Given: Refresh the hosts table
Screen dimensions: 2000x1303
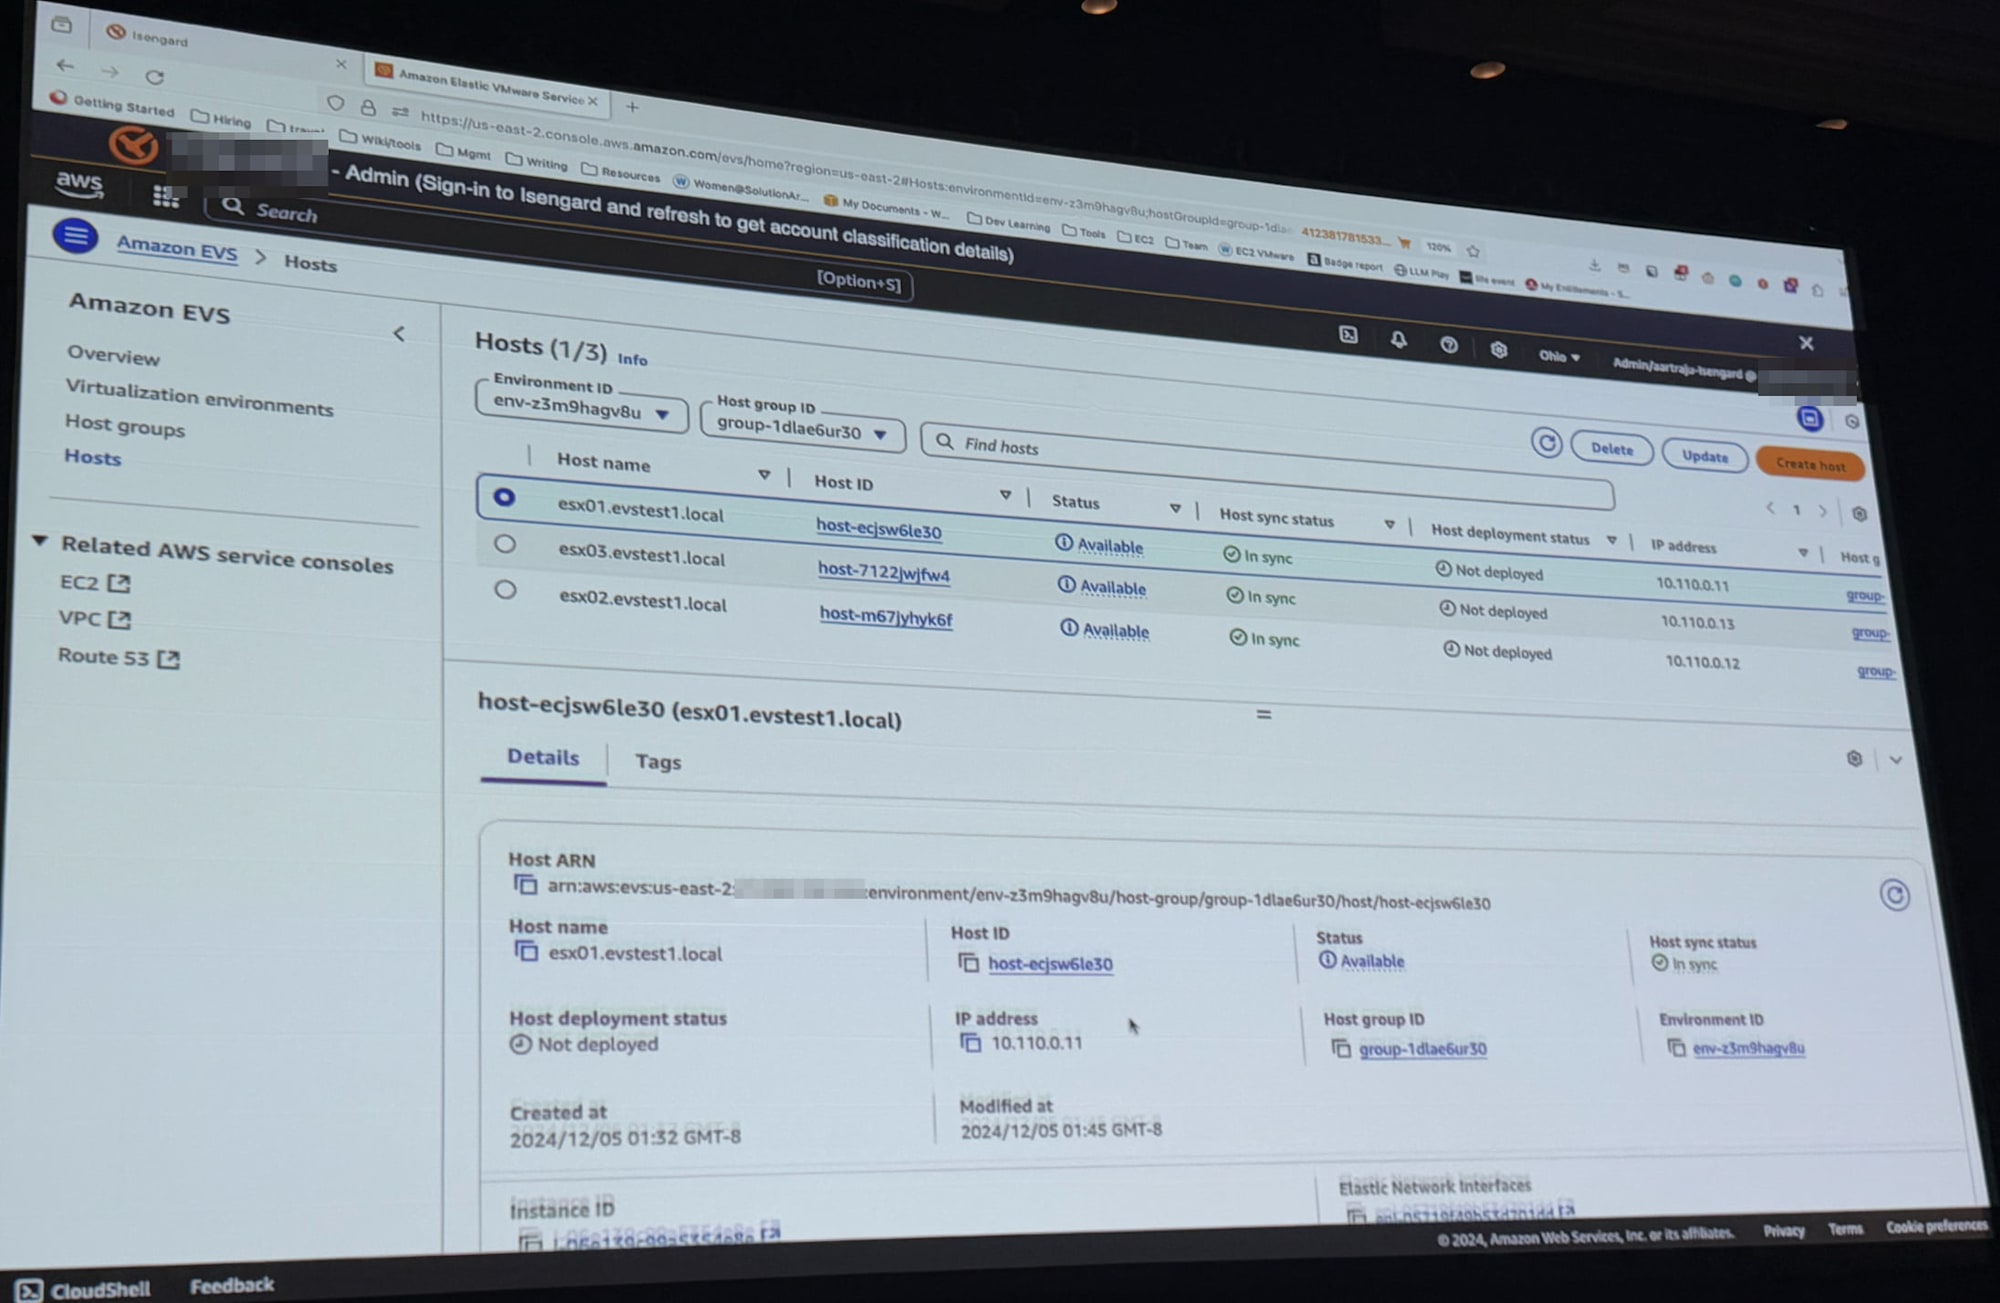Looking at the screenshot, I should (x=1546, y=443).
